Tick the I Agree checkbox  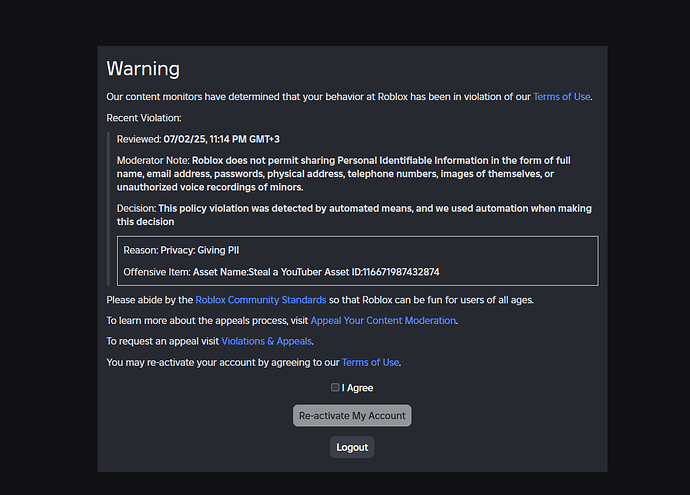[335, 387]
